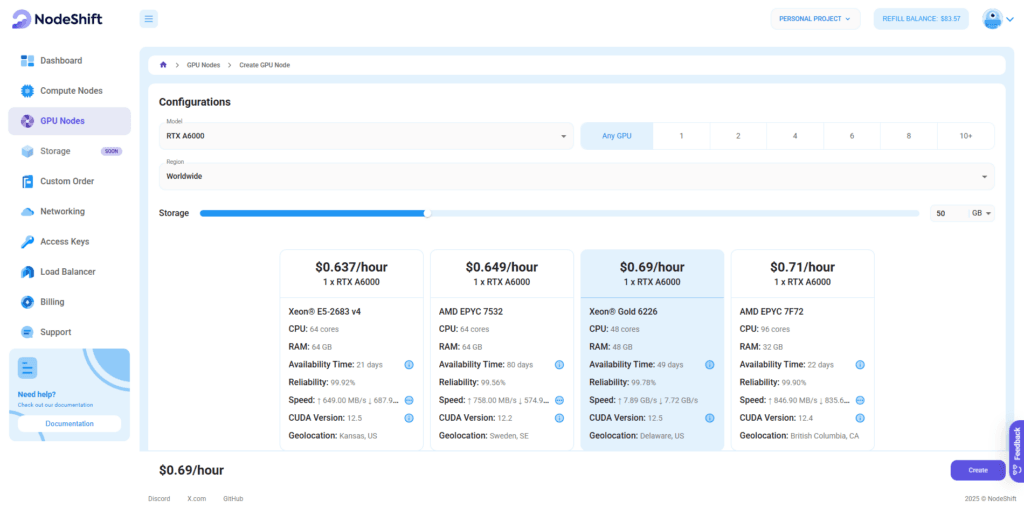Click the Billing sidebar icon

(x=28, y=302)
